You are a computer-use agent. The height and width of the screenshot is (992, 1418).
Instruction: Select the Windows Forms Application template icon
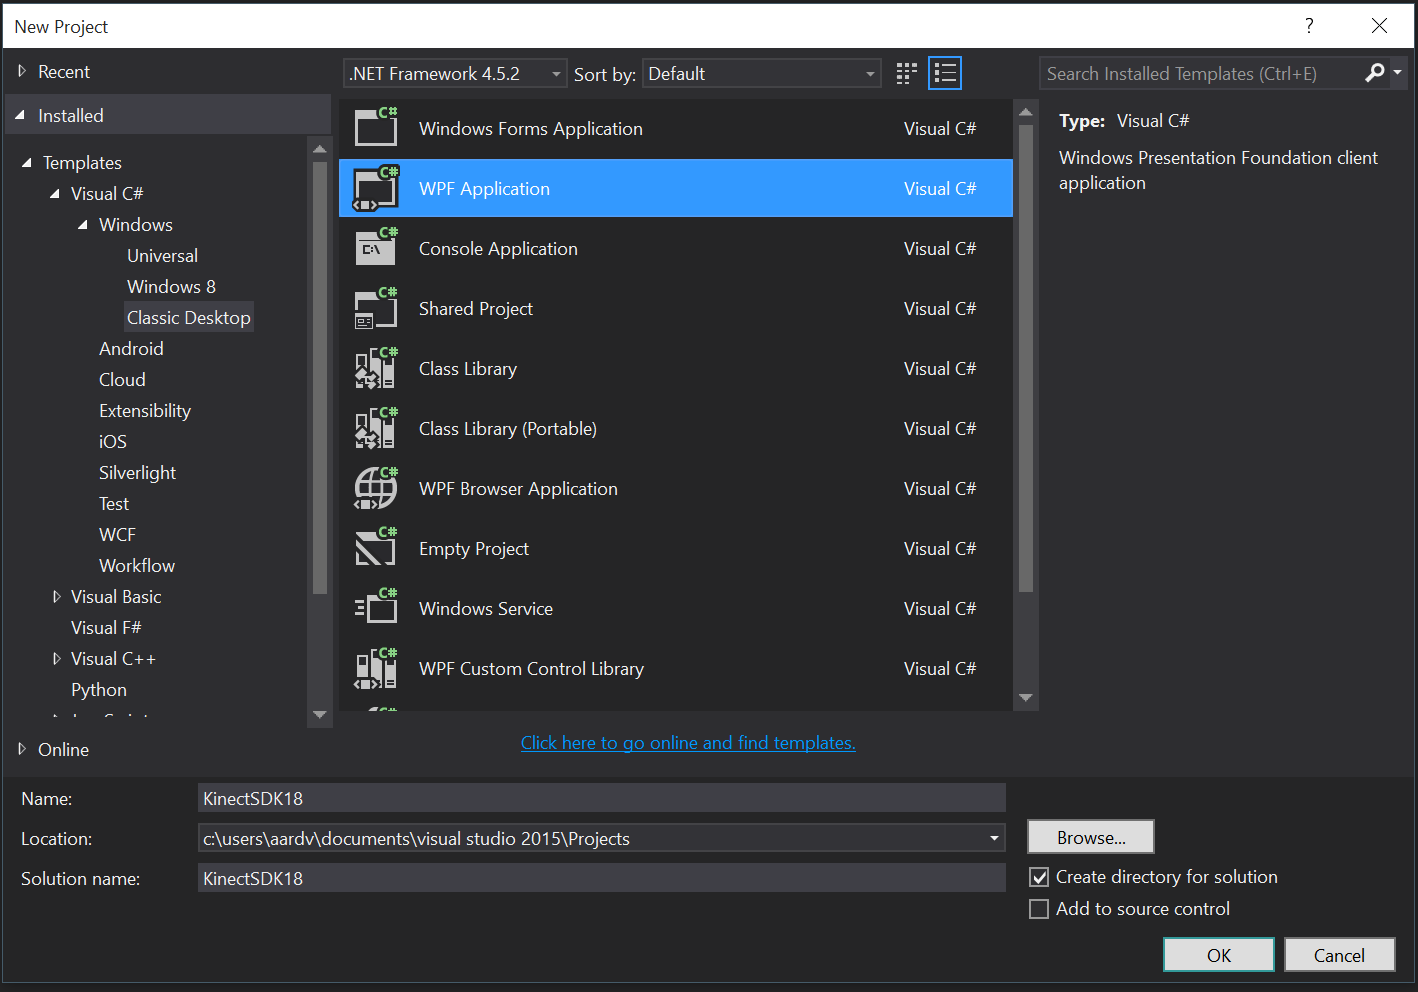[375, 128]
